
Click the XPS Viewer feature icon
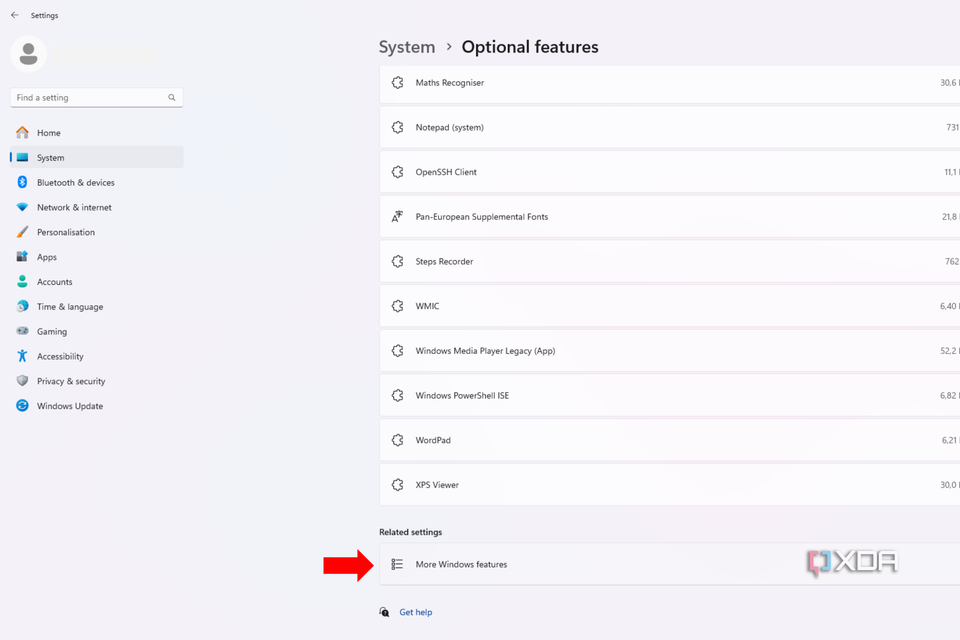coord(397,485)
